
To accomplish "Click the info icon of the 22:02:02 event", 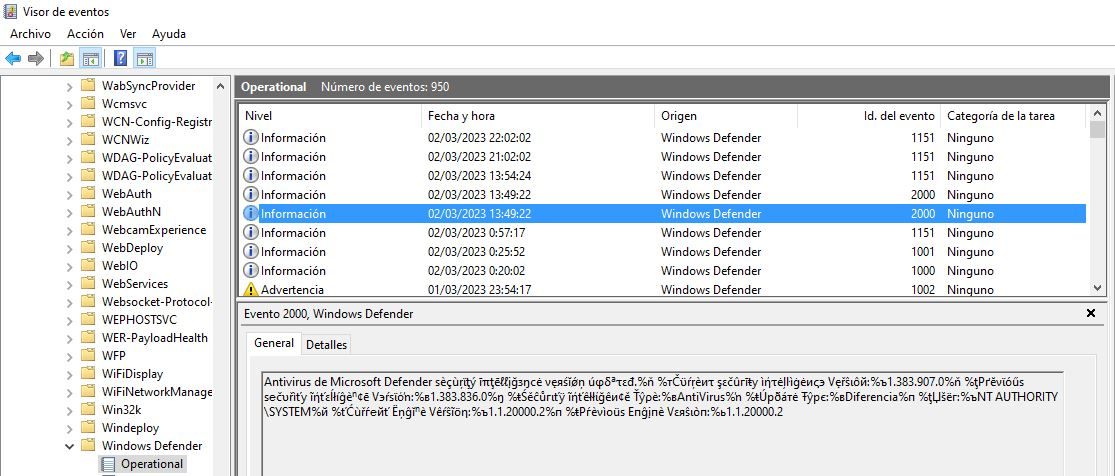I will pos(250,137).
